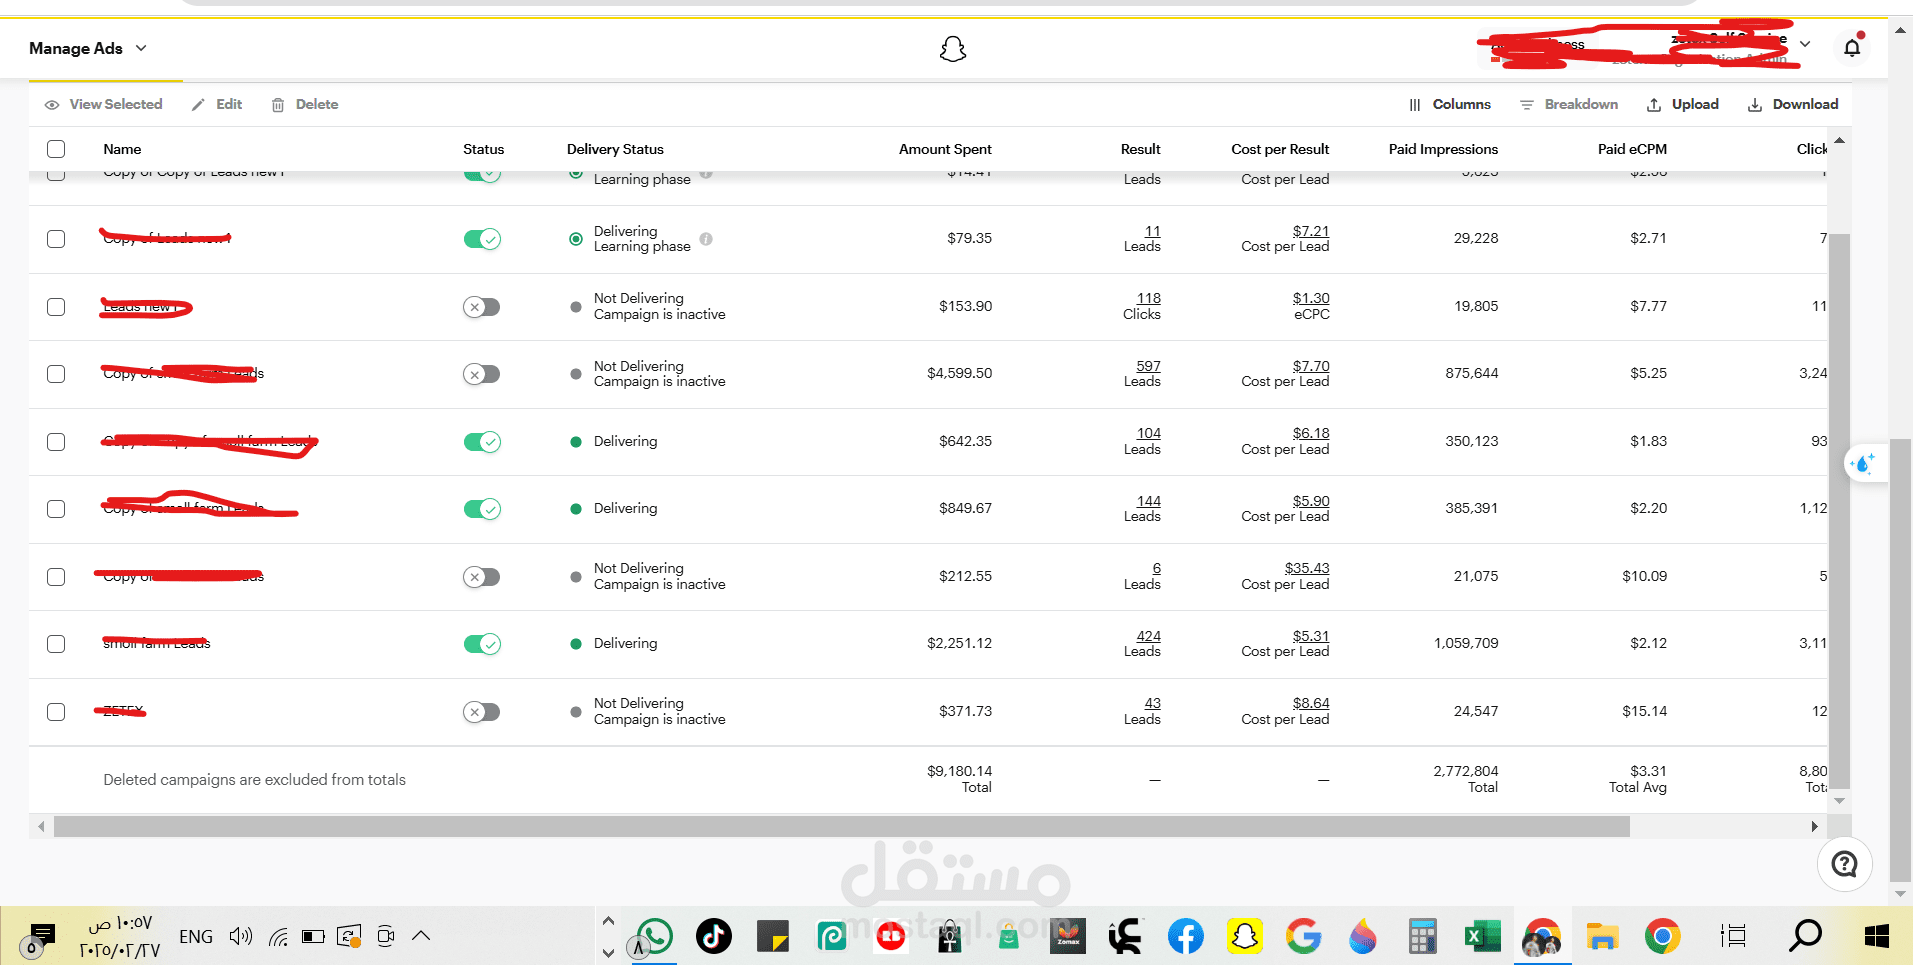Screen dimensions: 1913x965
Task: Click the $8.64 cost per lead link
Action: (1311, 703)
